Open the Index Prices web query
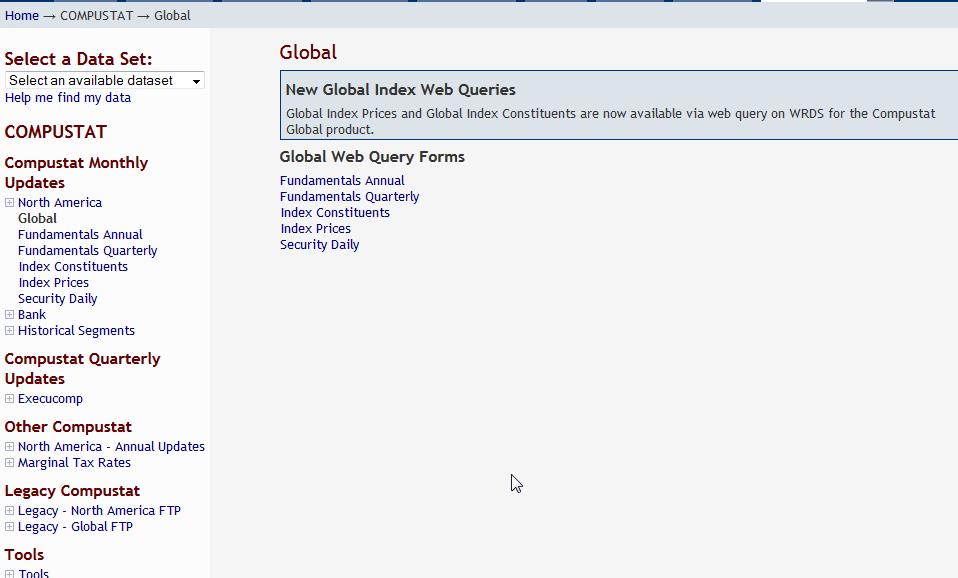 pyautogui.click(x=315, y=228)
